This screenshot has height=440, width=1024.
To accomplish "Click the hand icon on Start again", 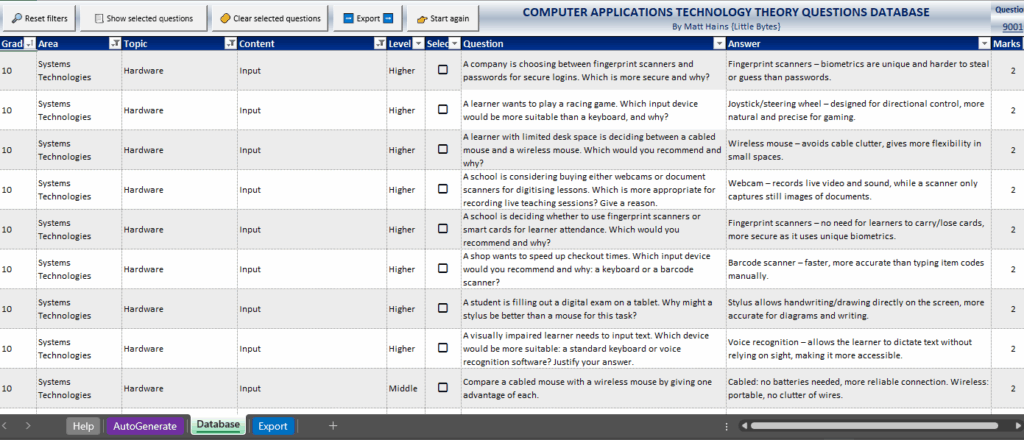I will [423, 19].
